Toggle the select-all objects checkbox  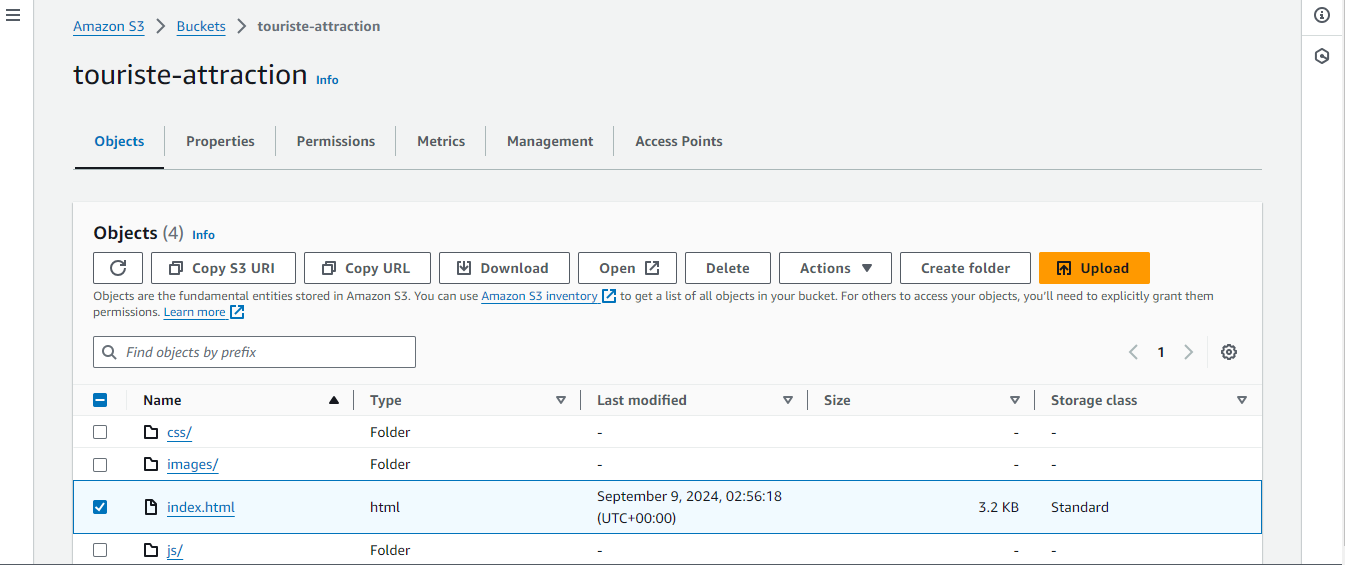[x=100, y=400]
